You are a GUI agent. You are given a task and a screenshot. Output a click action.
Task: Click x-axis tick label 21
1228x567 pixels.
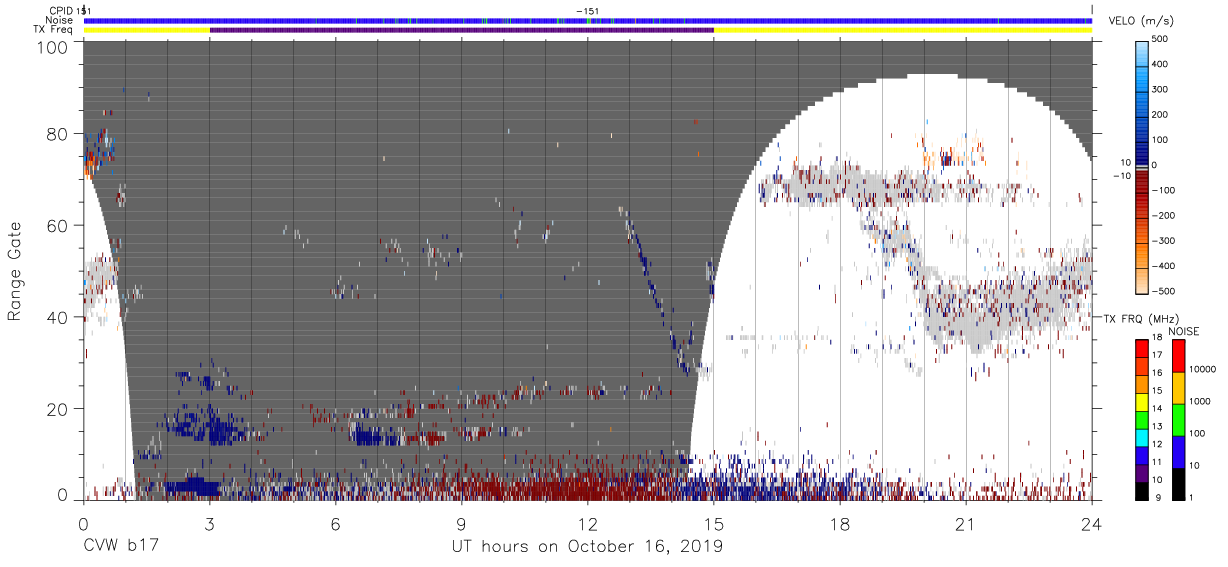966,525
